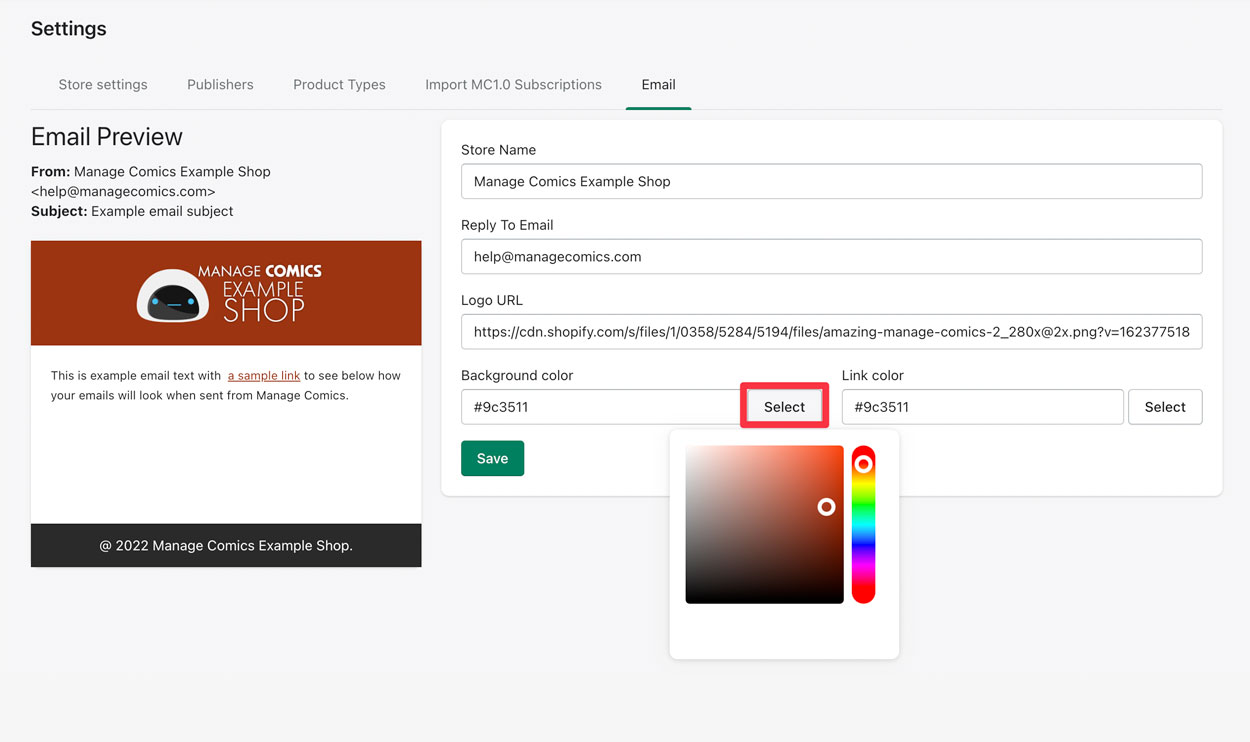This screenshot has width=1250, height=742.
Task: Click the saturation picker handle circle
Action: (x=826, y=507)
